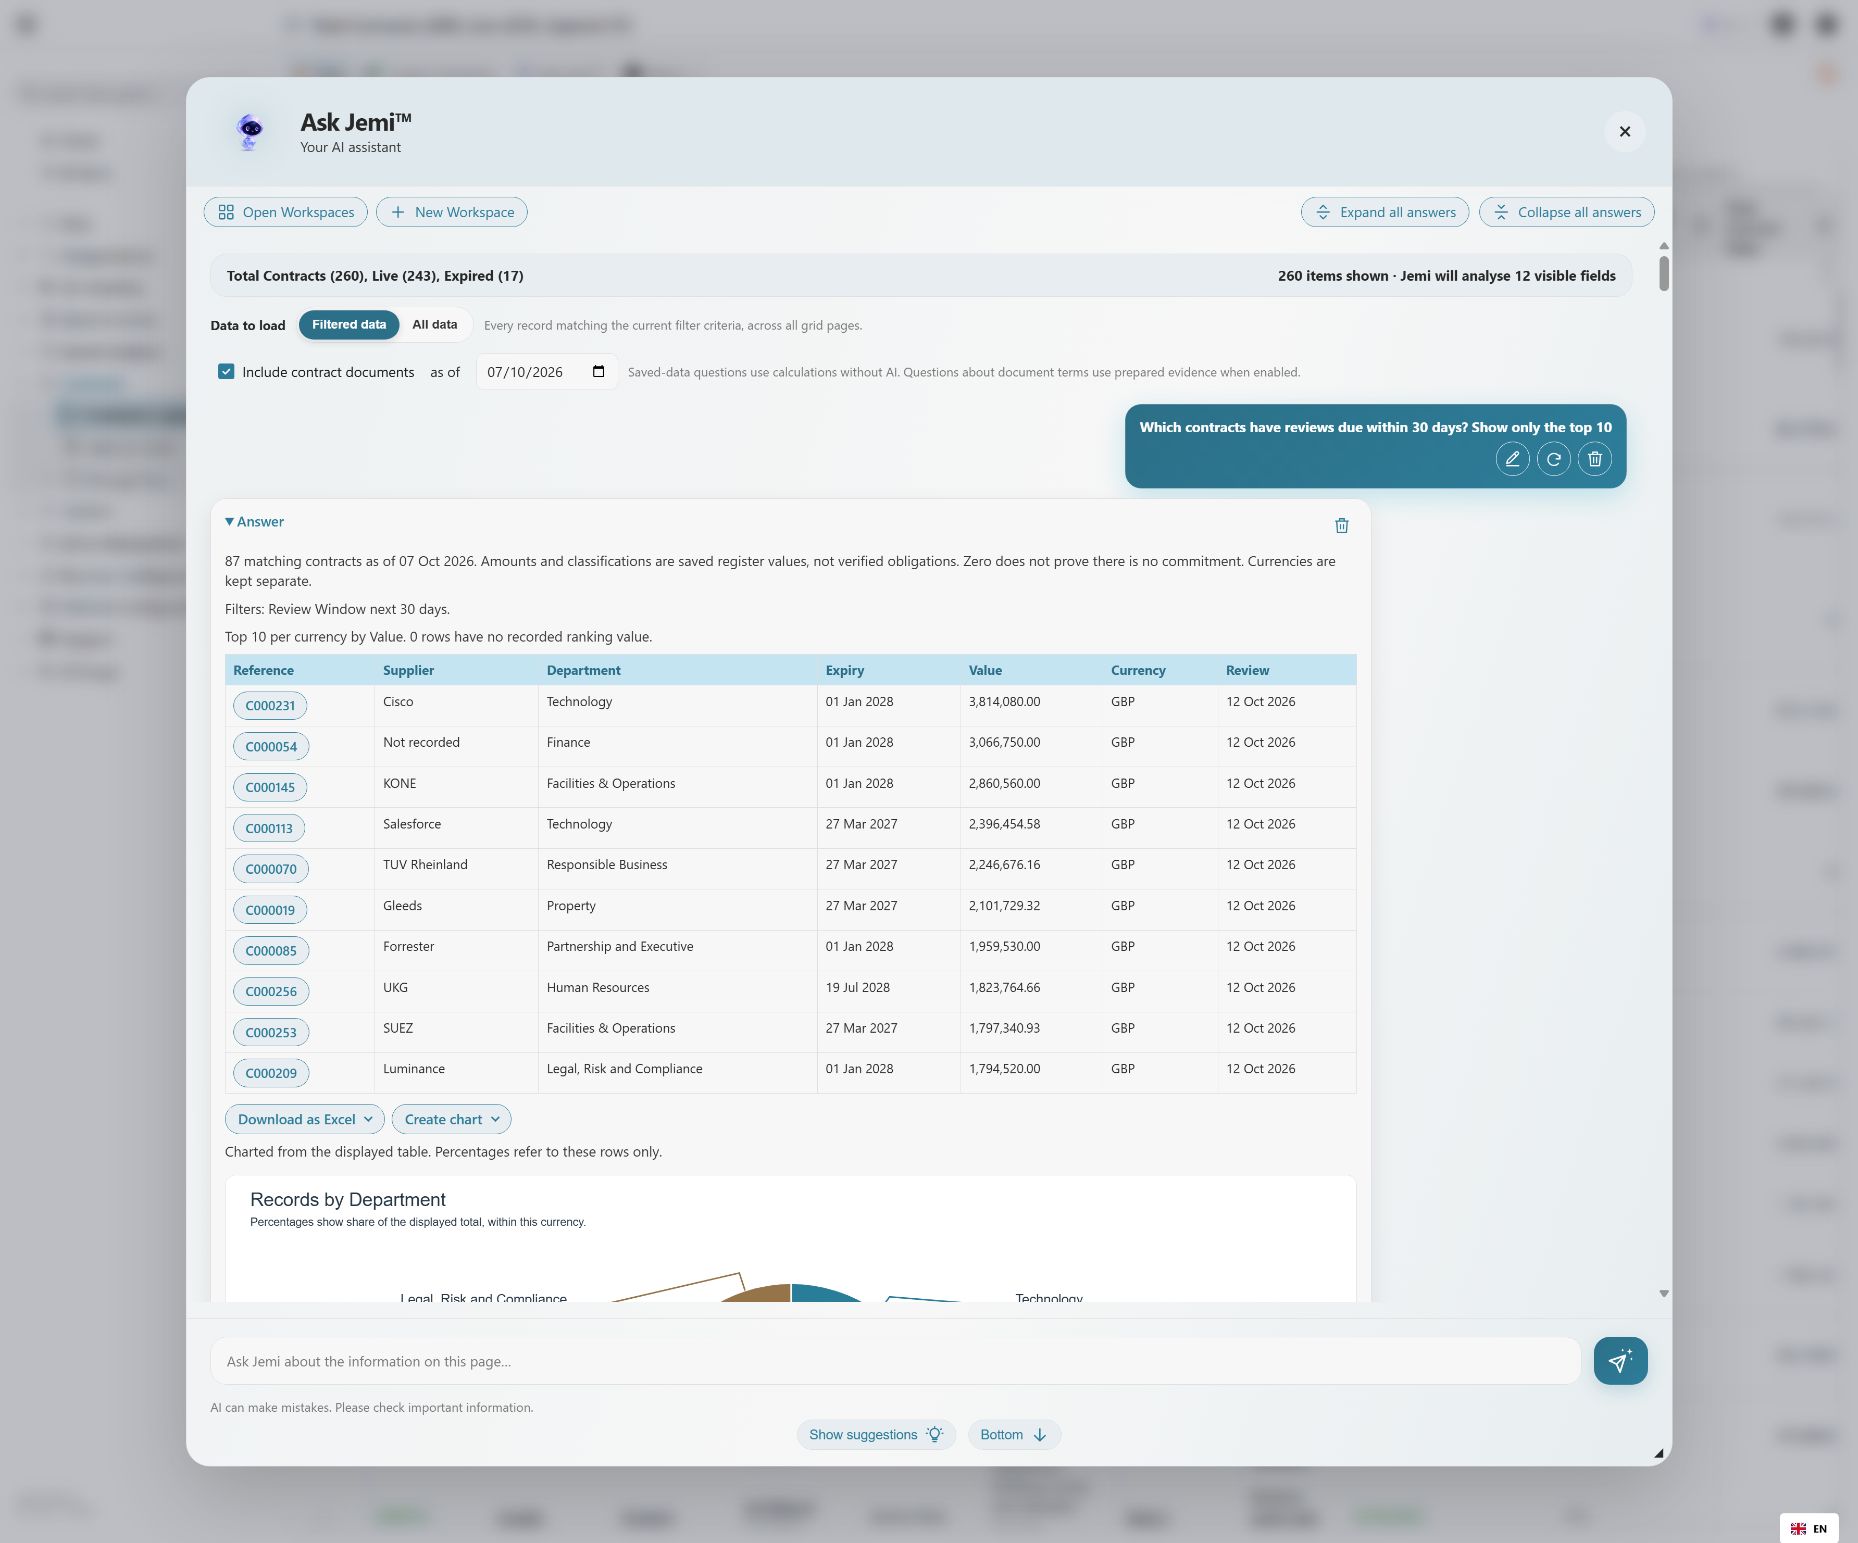
Task: Jump to Bottom of conversation
Action: [1014, 1435]
